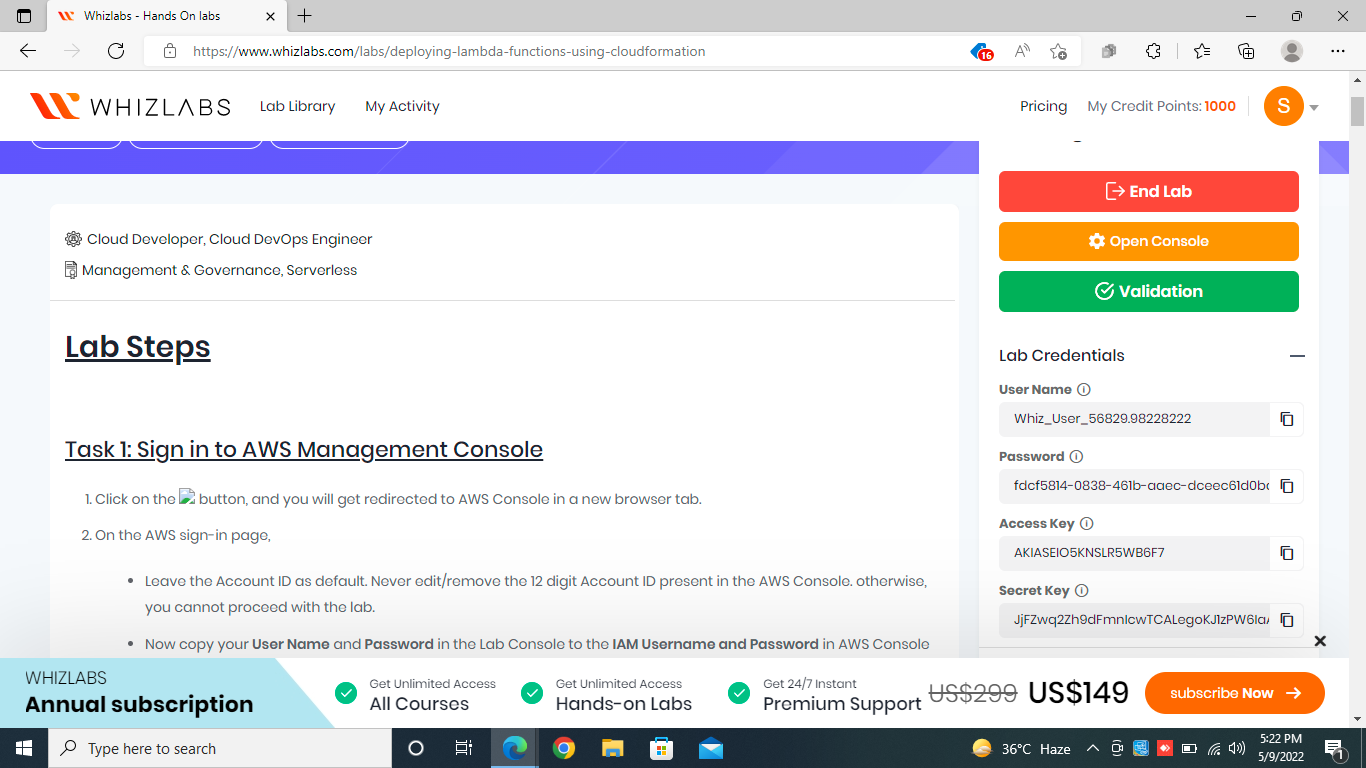This screenshot has width=1366, height=768.
Task: Launch Google Chrome from the taskbar
Action: 563,747
